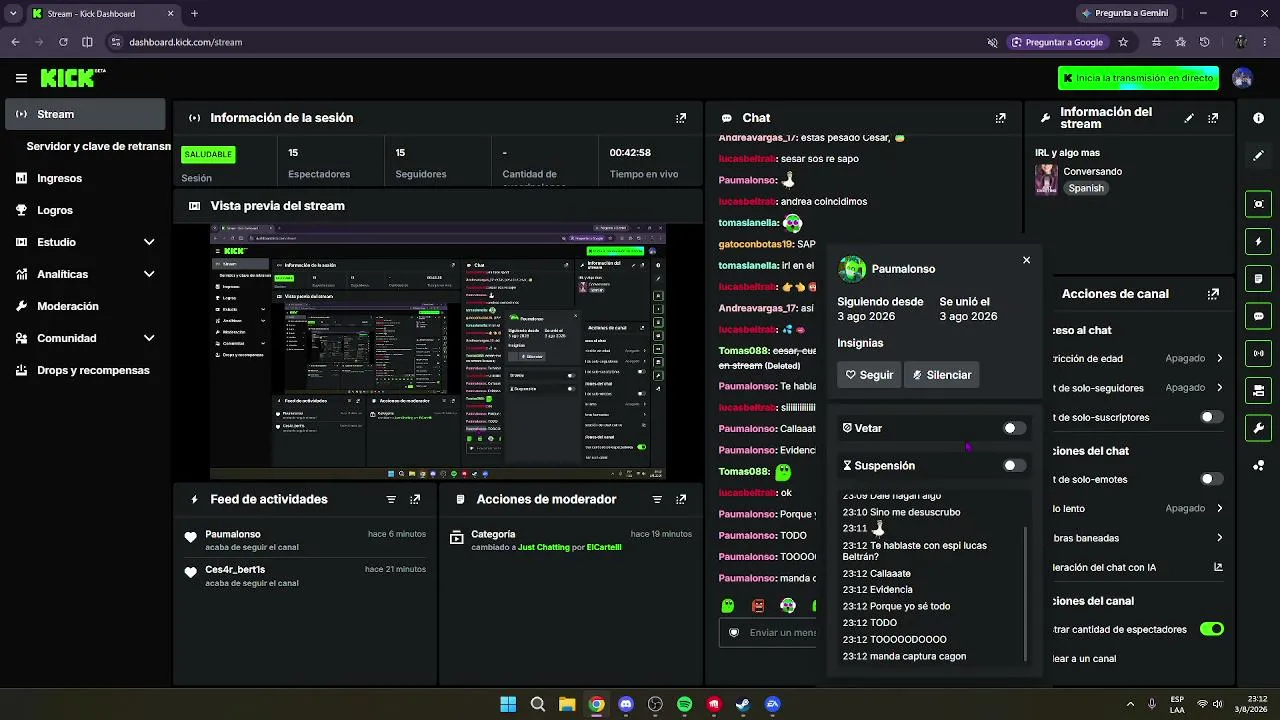Click Inicia la transmisión en directo button

coord(1139,78)
